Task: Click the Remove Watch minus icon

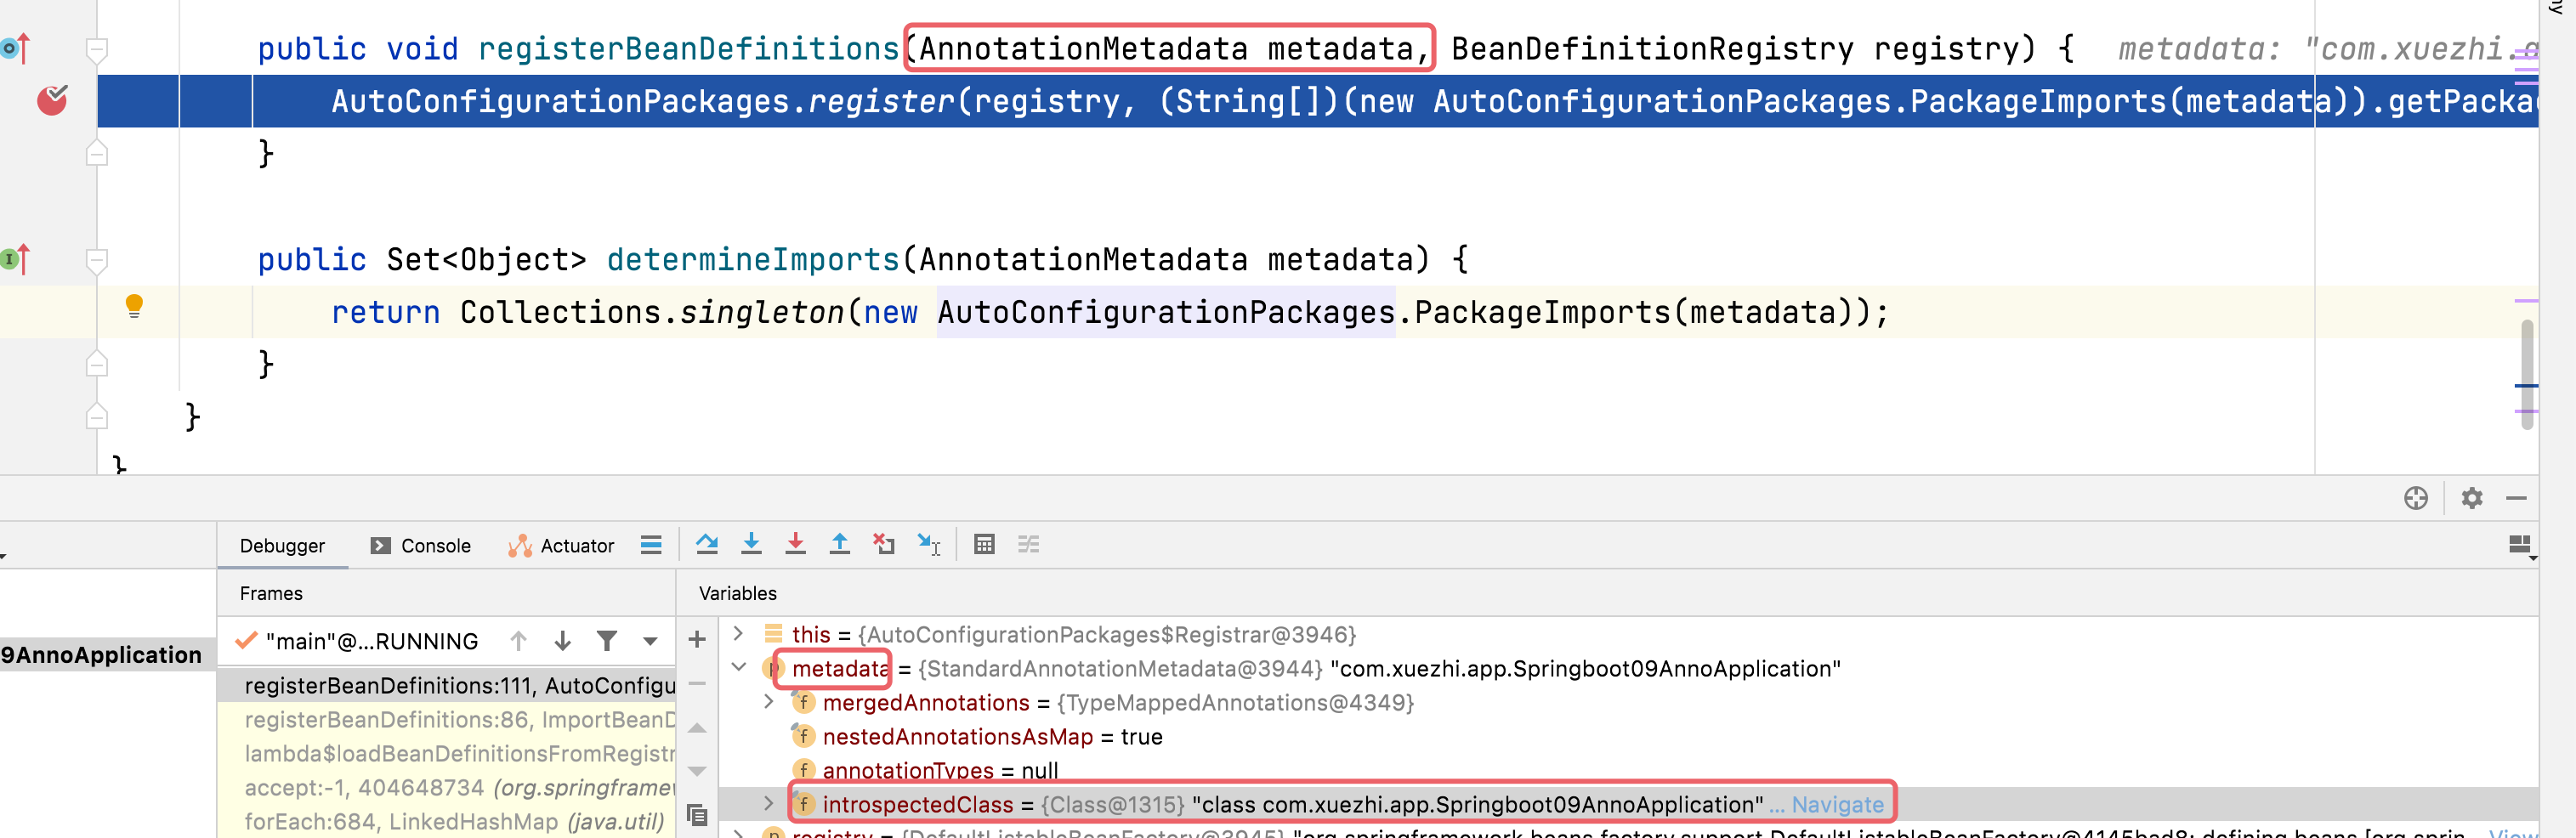Action: (x=697, y=684)
